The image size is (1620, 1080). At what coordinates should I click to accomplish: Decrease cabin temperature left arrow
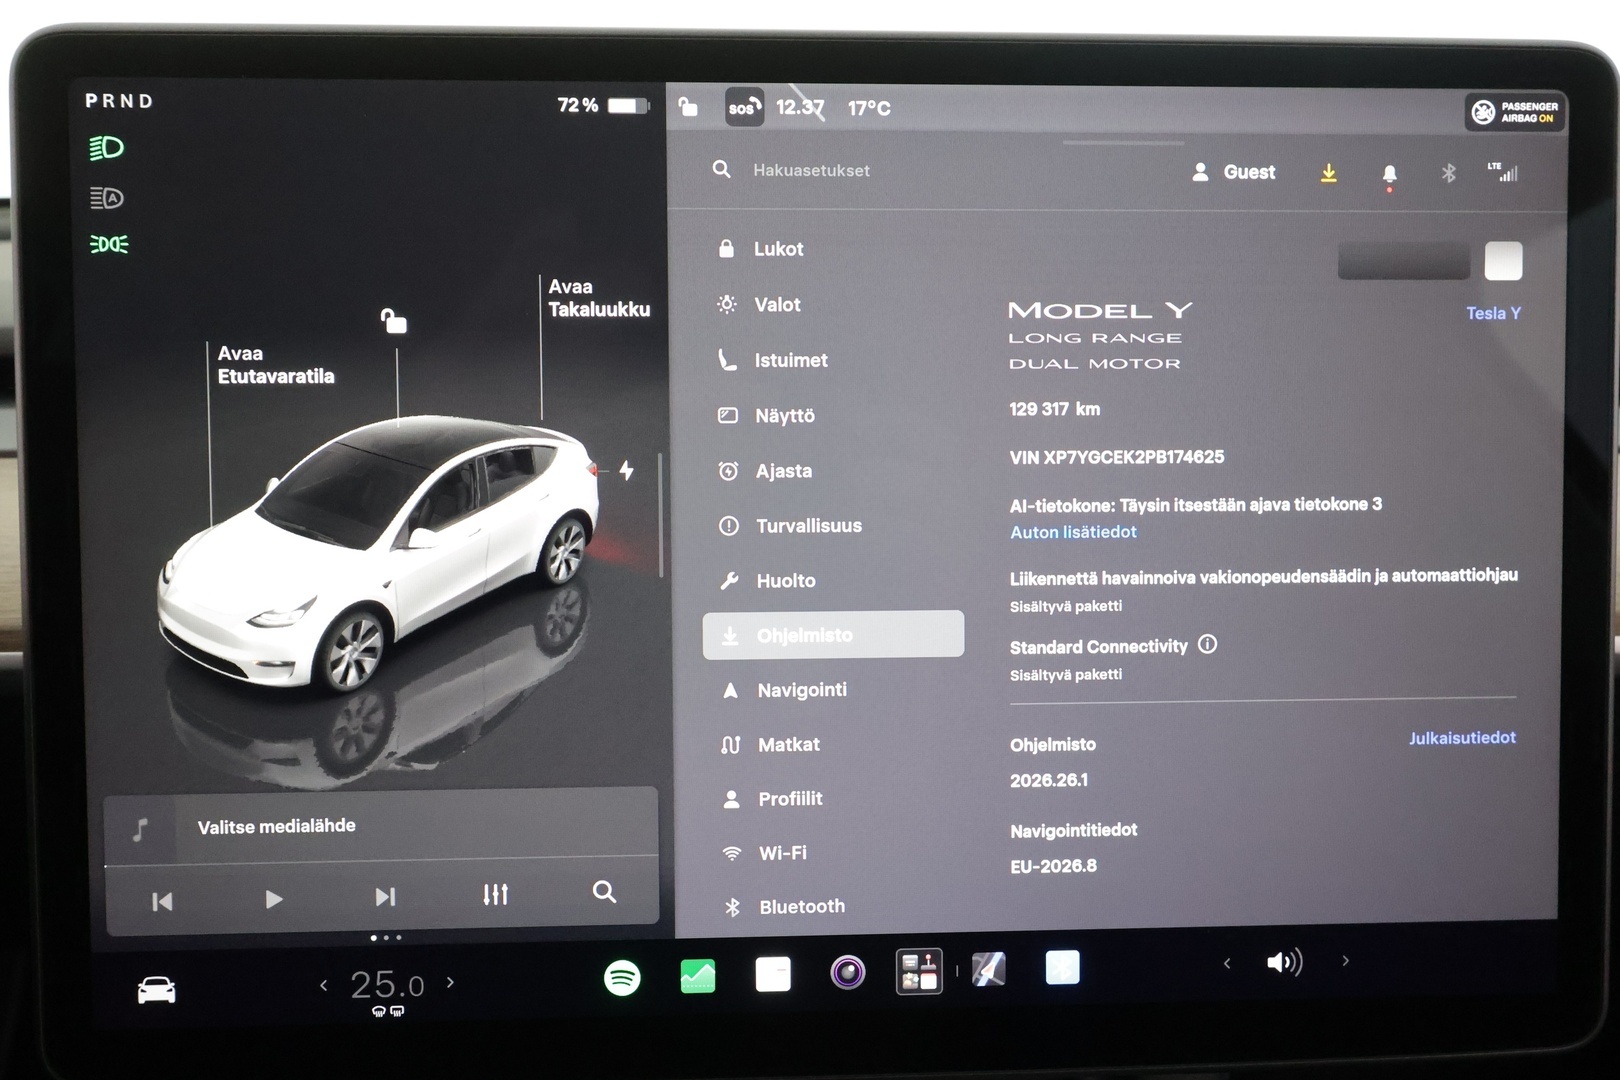(x=323, y=985)
